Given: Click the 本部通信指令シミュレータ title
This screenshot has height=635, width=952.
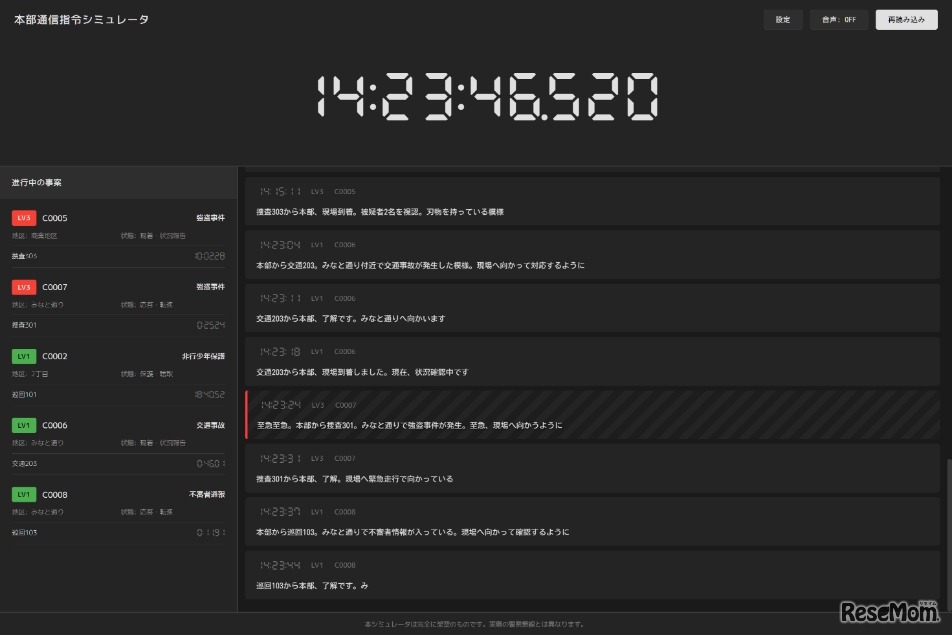Looking at the screenshot, I should click(81, 19).
